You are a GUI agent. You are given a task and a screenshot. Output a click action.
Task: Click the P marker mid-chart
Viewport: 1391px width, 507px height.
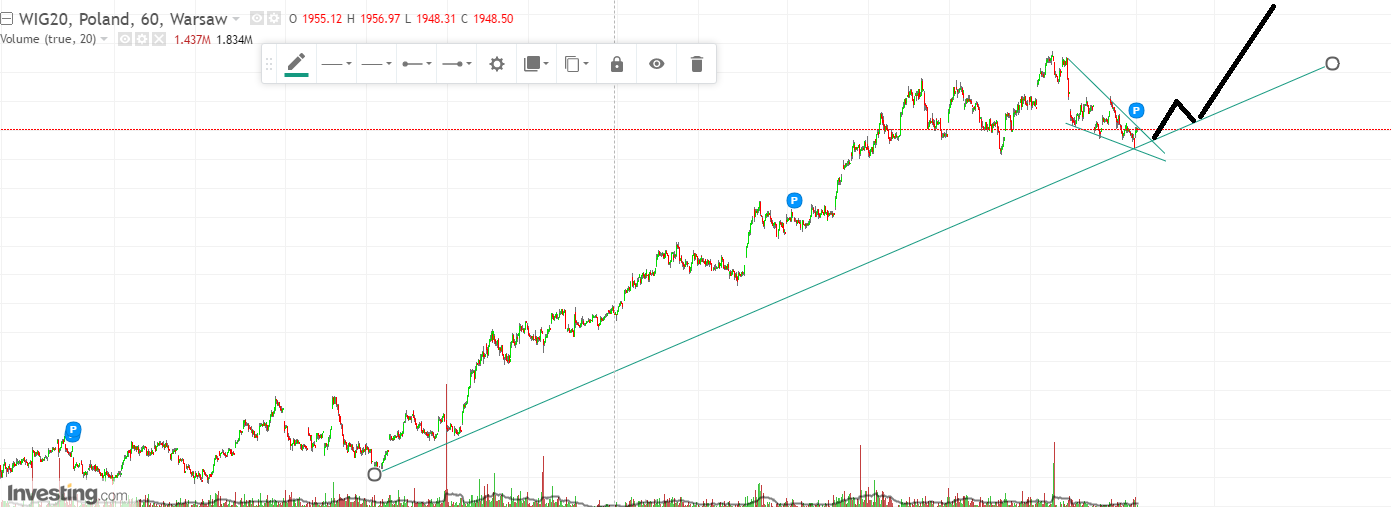tap(795, 200)
